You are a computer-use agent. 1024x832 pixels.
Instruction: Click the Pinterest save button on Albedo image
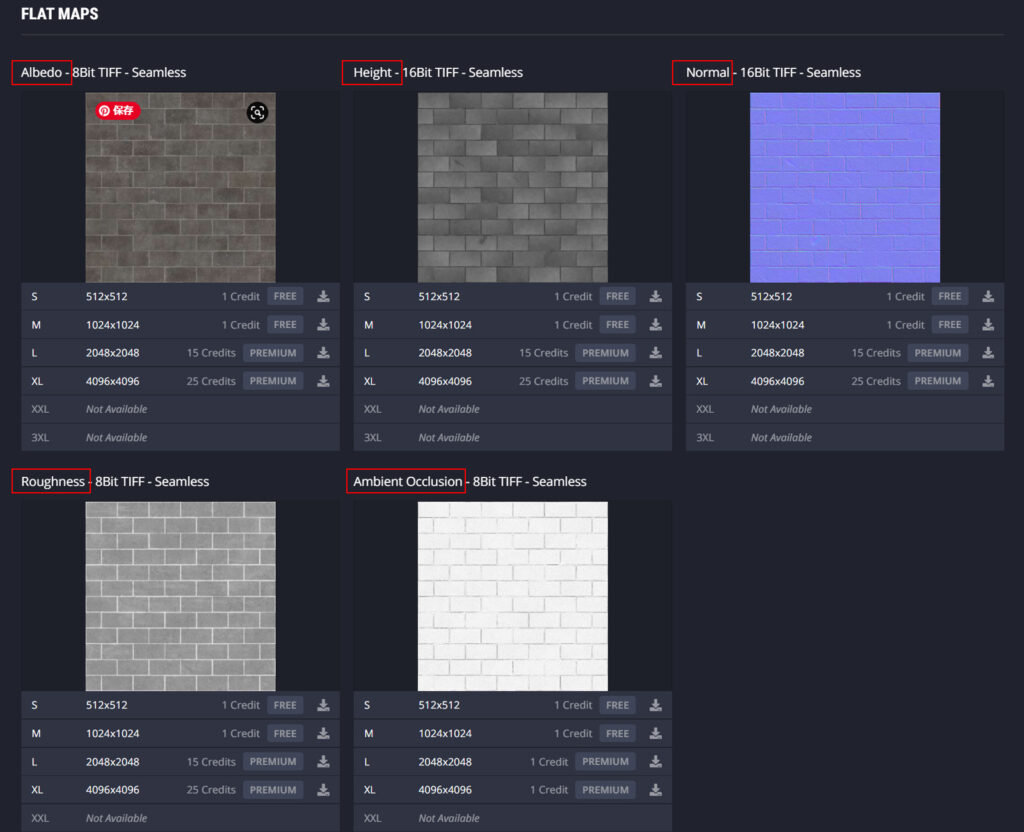pyautogui.click(x=118, y=110)
